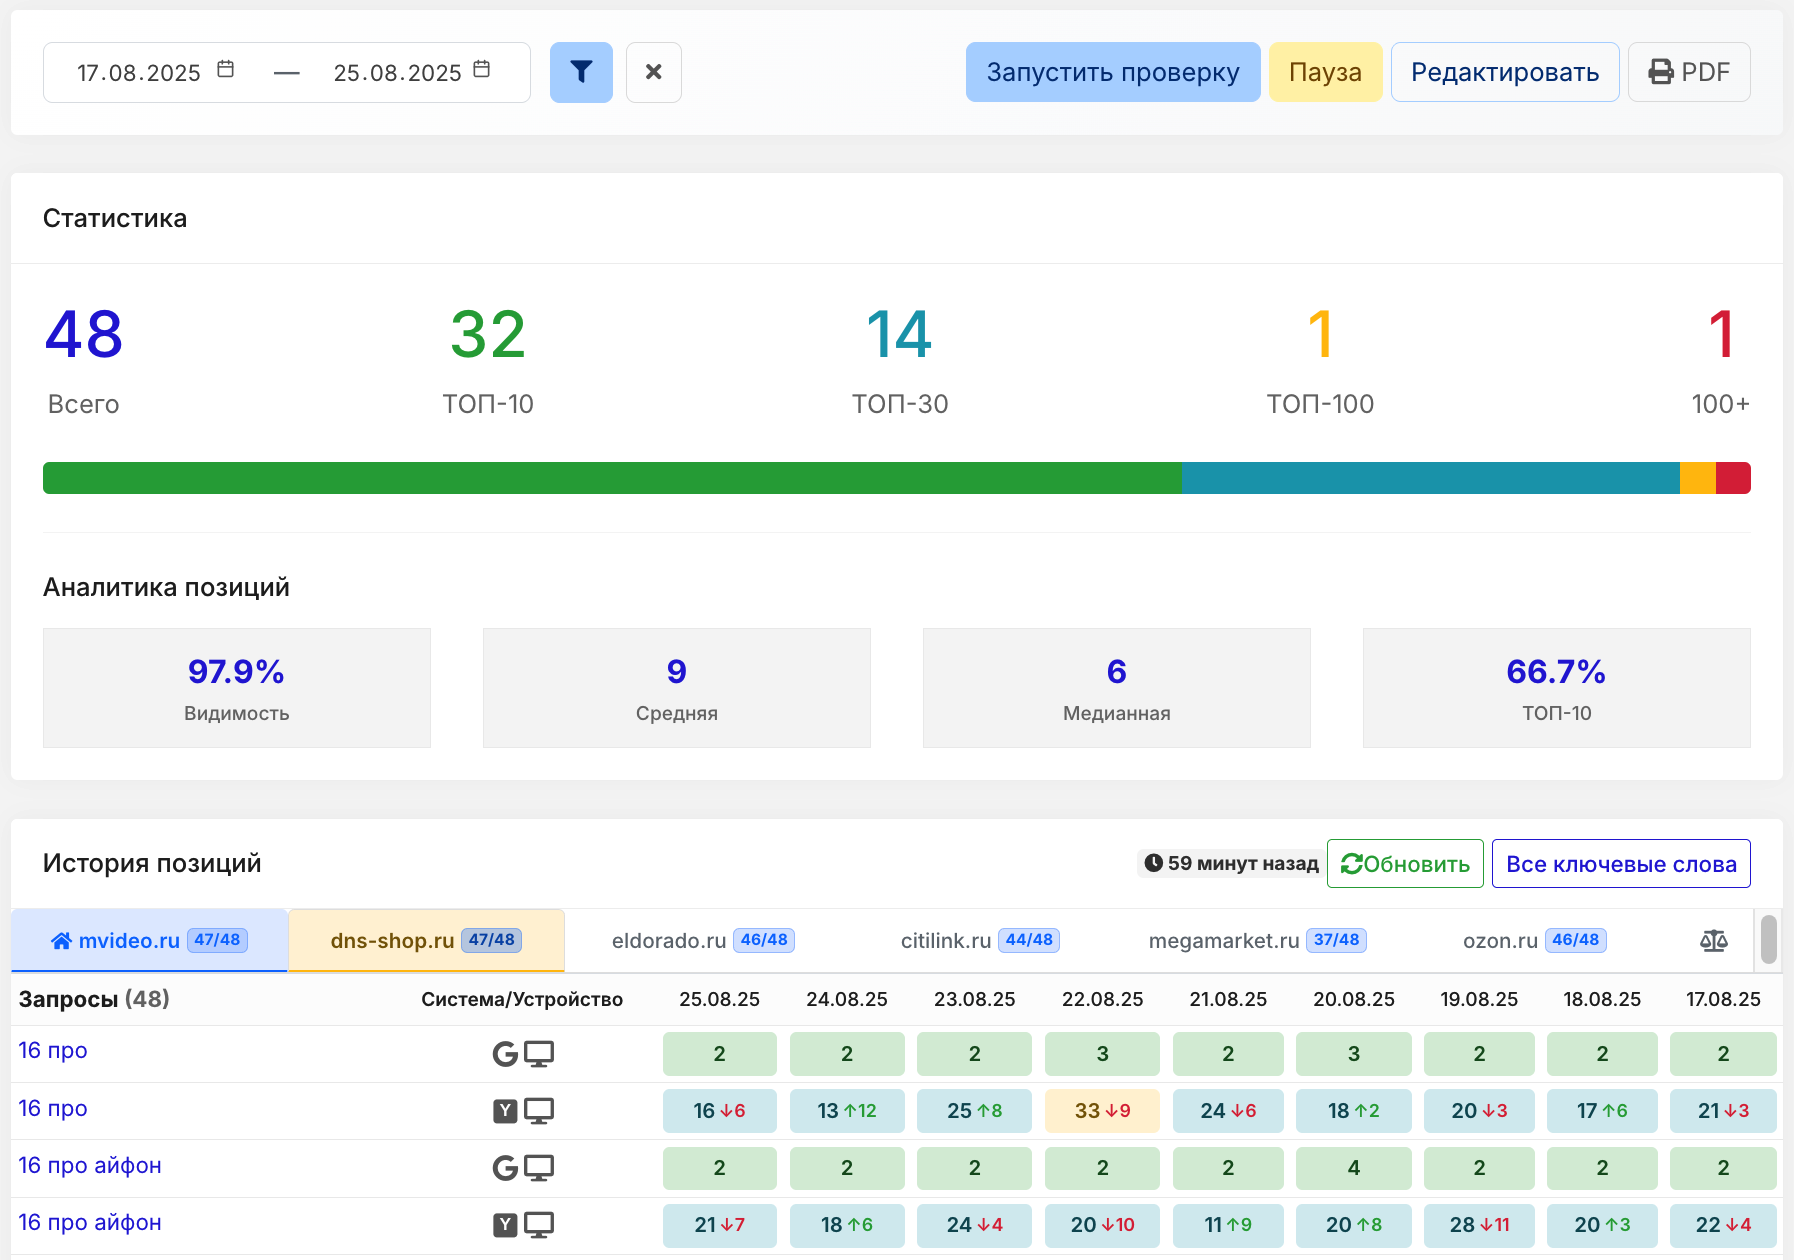Image resolution: width=1794 pixels, height=1260 pixels.
Task: Click the Редактировать button
Action: point(1504,71)
